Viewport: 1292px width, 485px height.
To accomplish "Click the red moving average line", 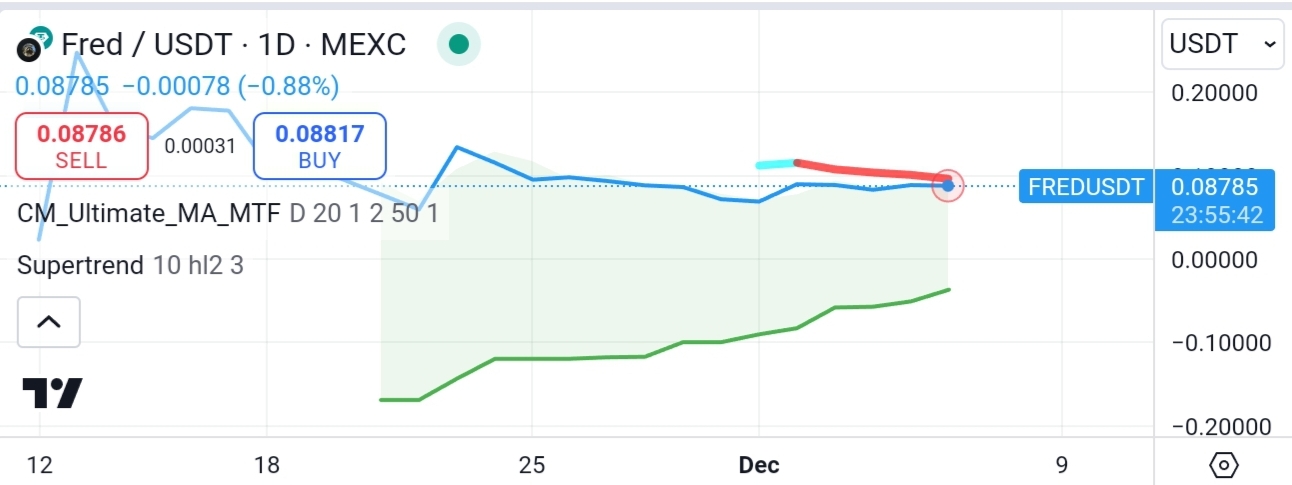I will 870,170.
